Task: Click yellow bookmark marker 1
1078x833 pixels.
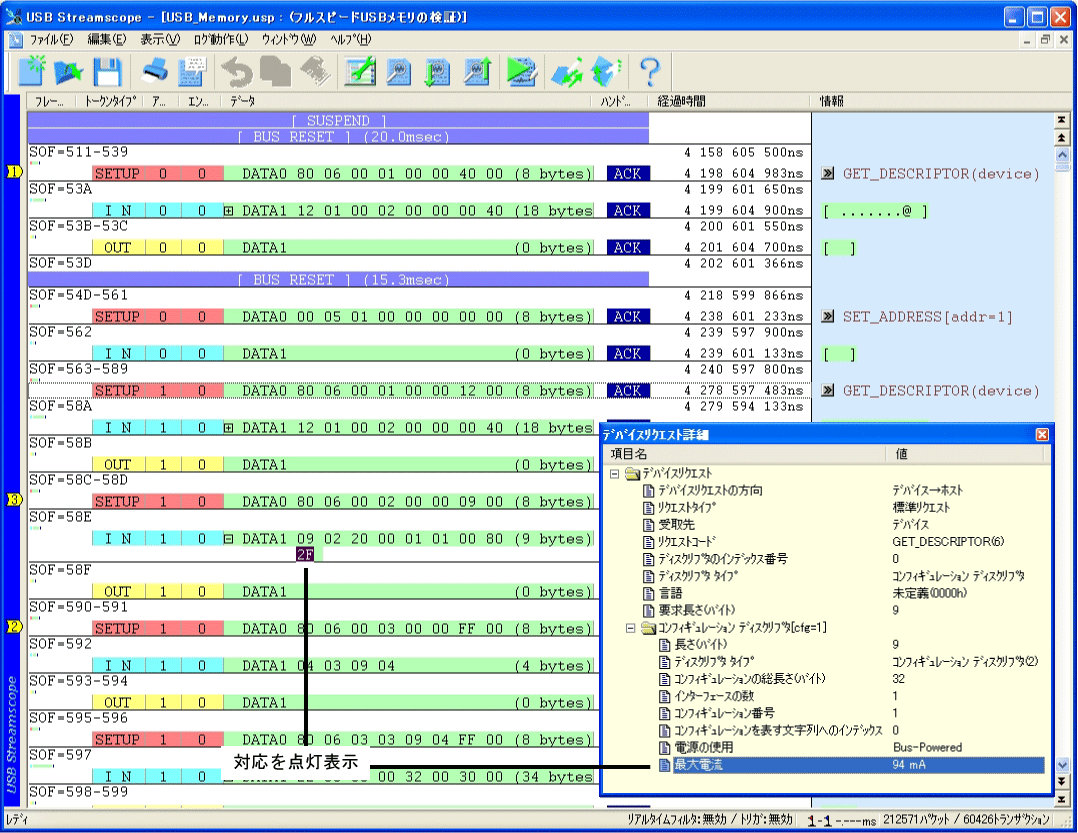Action: point(14,171)
